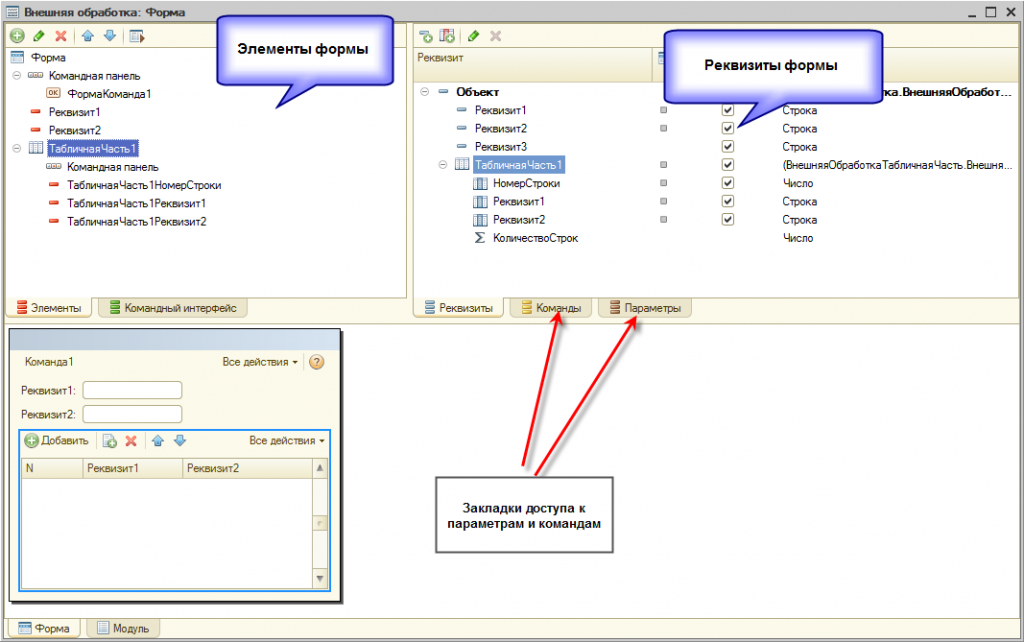Open the Модуль tab at the bottom
The width and height of the screenshot is (1024, 642).
click(x=123, y=628)
